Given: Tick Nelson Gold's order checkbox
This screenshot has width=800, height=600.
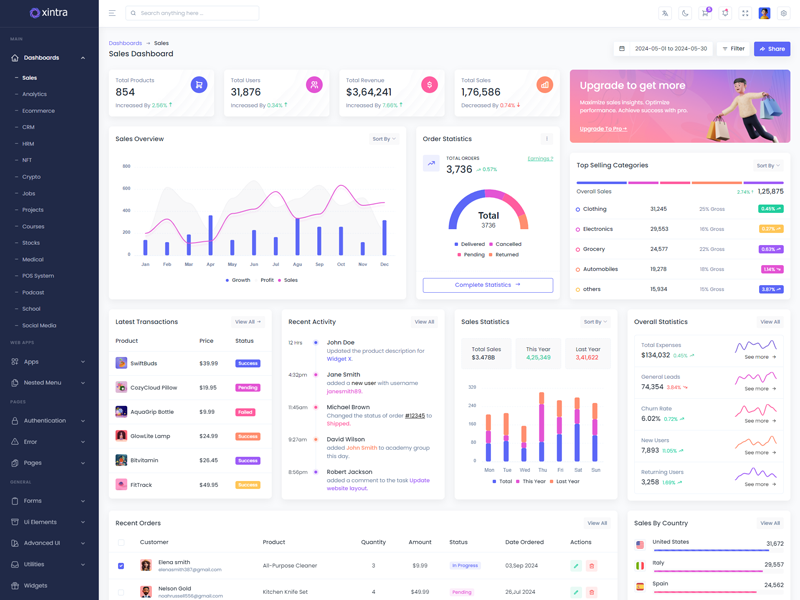Looking at the screenshot, I should 121,592.
